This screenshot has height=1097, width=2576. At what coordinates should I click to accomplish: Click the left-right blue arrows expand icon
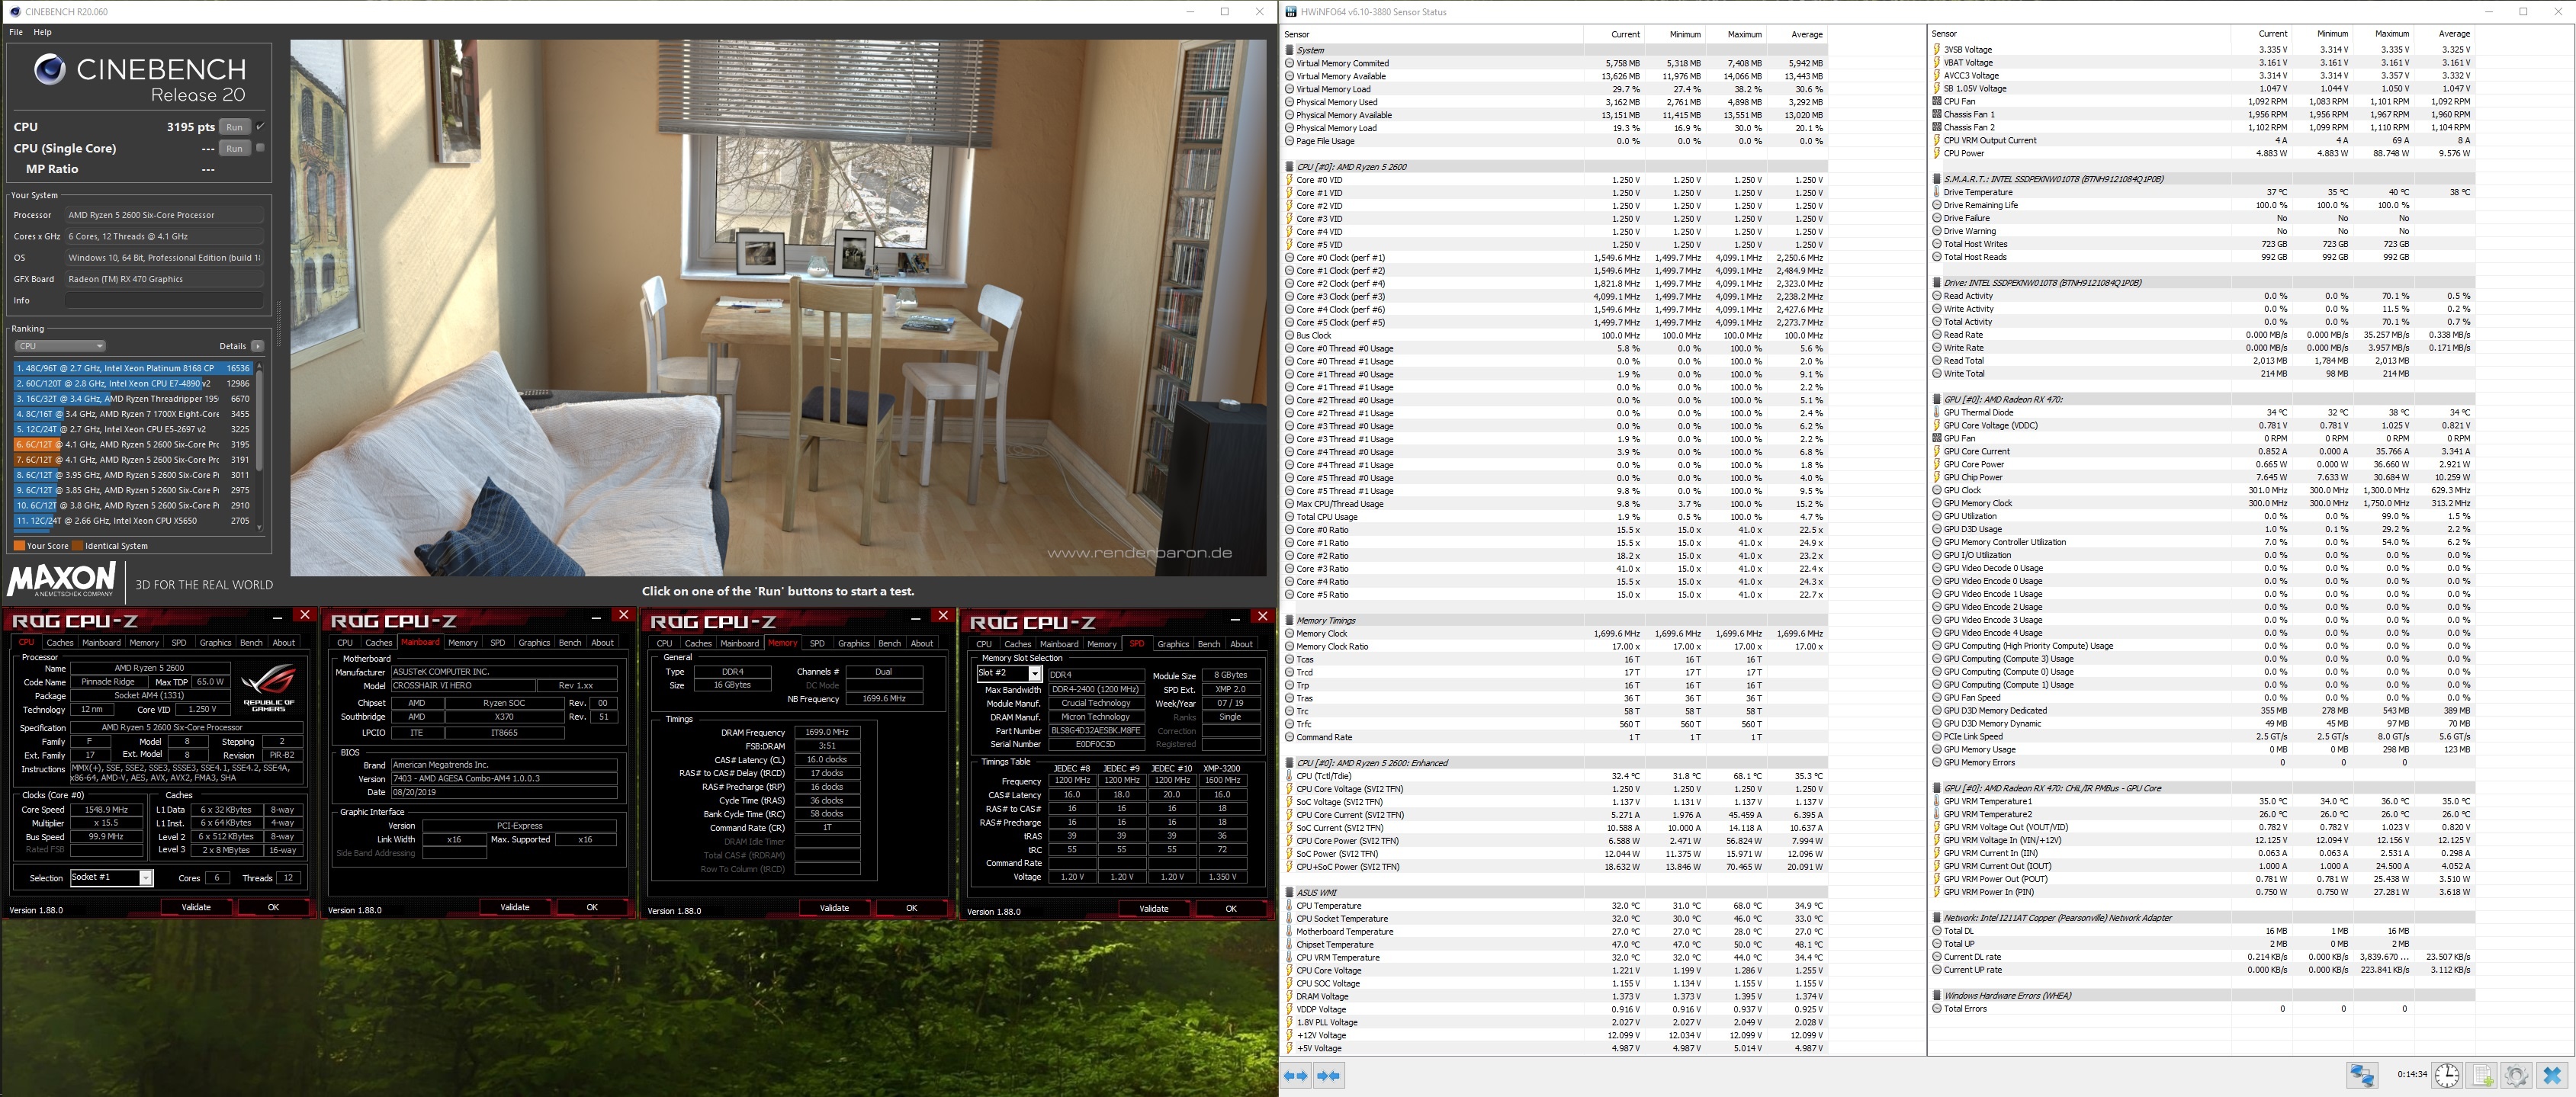click(1296, 1076)
